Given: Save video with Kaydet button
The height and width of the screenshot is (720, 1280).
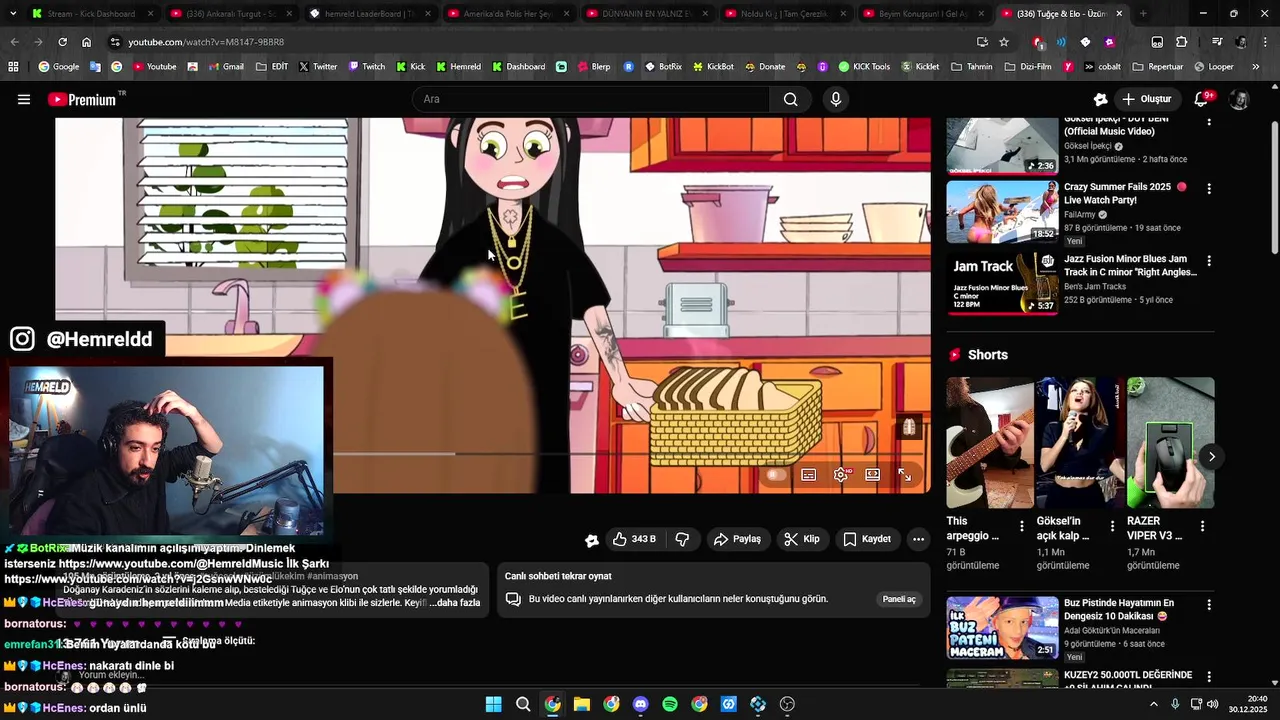Looking at the screenshot, I should click(x=867, y=539).
